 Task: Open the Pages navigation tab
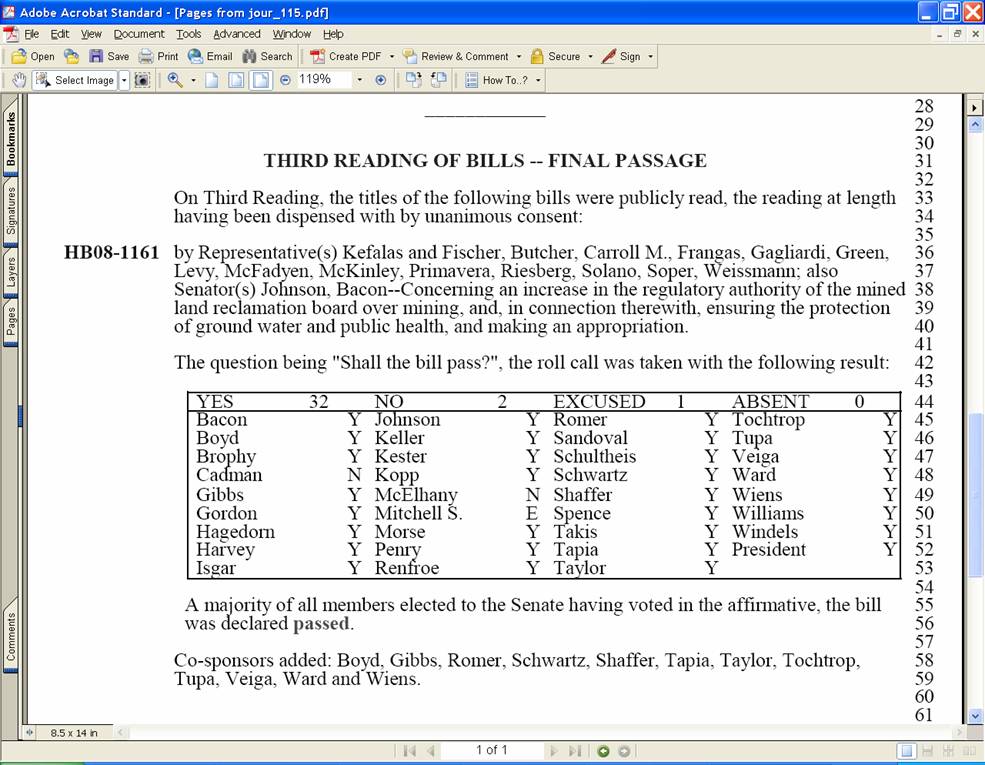coord(11,321)
